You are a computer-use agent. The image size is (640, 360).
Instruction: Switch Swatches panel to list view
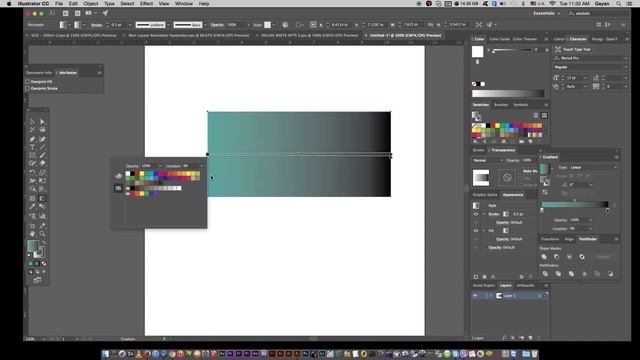click(x=536, y=116)
